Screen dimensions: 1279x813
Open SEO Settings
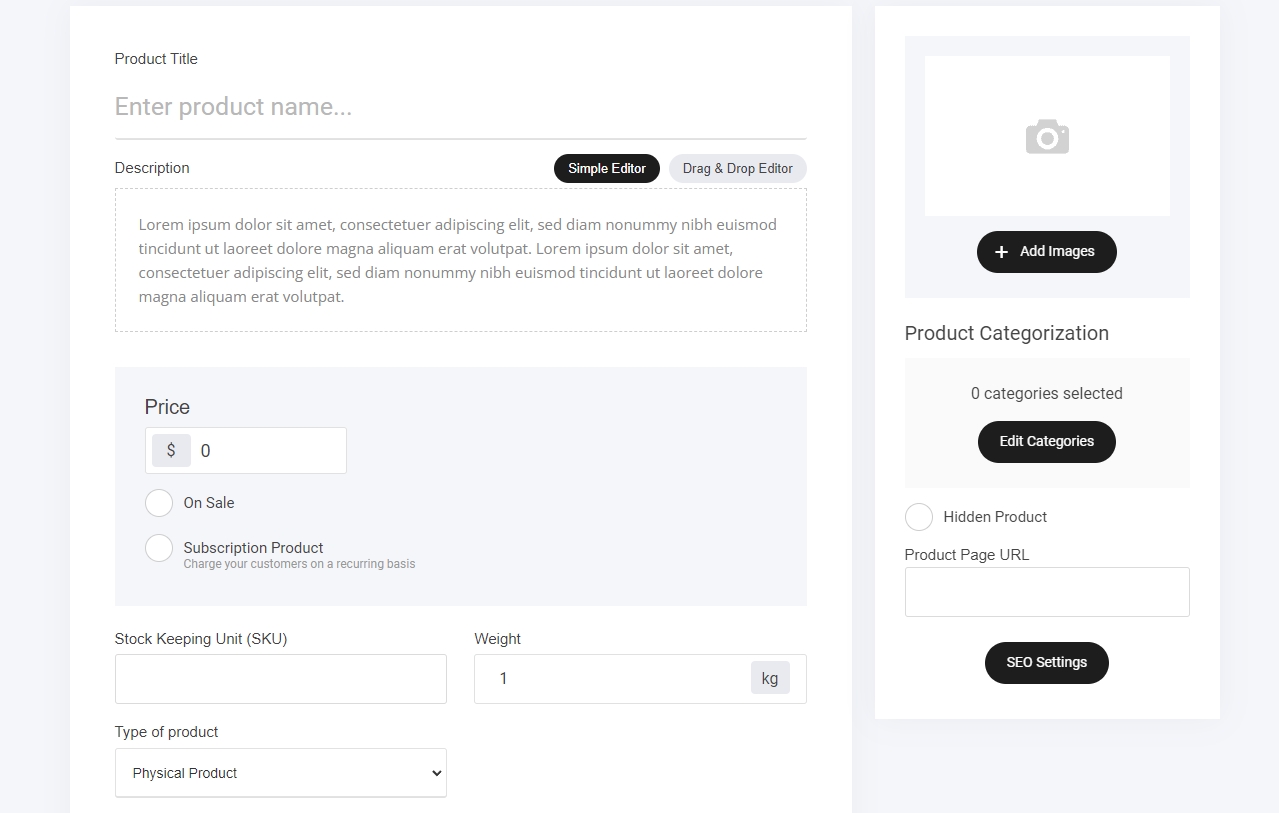tap(1046, 663)
